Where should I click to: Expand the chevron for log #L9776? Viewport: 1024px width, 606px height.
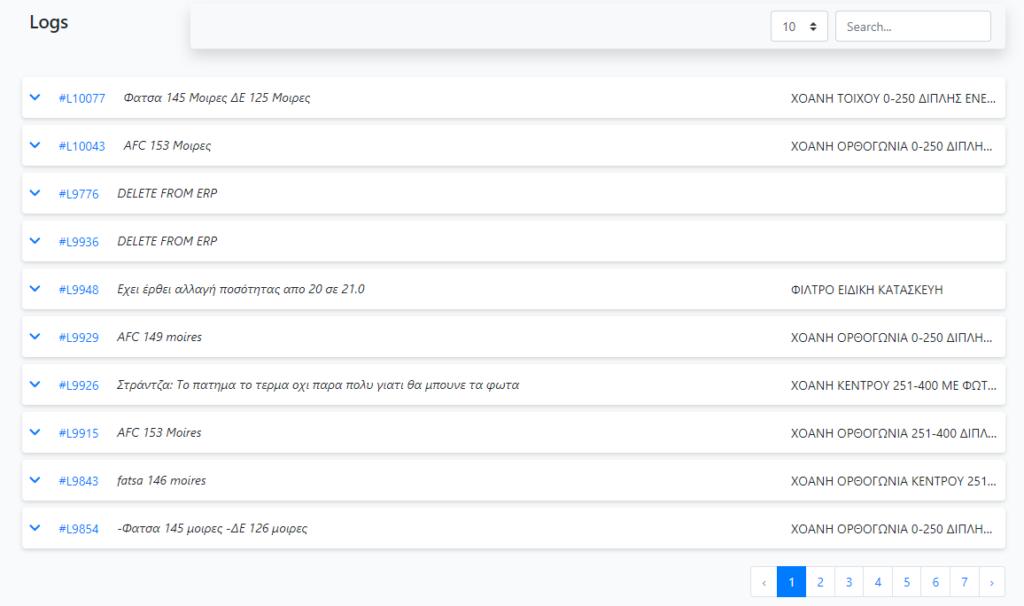[35, 193]
